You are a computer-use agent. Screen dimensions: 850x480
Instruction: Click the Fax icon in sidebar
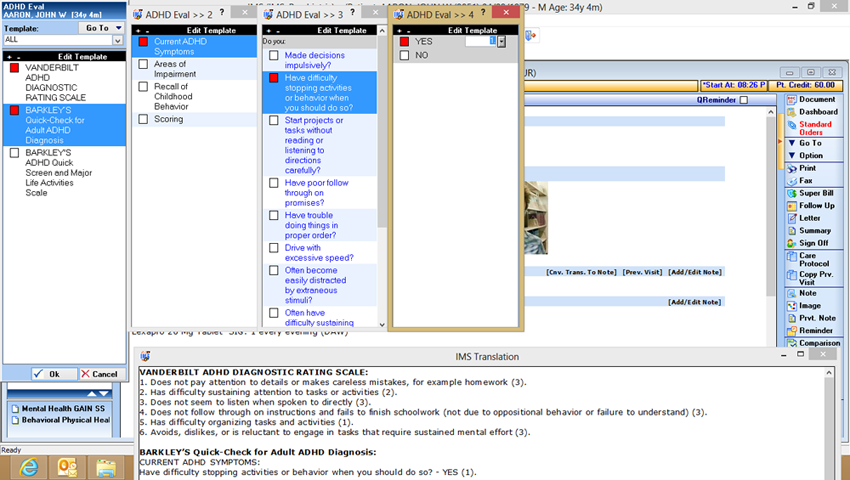(x=791, y=181)
